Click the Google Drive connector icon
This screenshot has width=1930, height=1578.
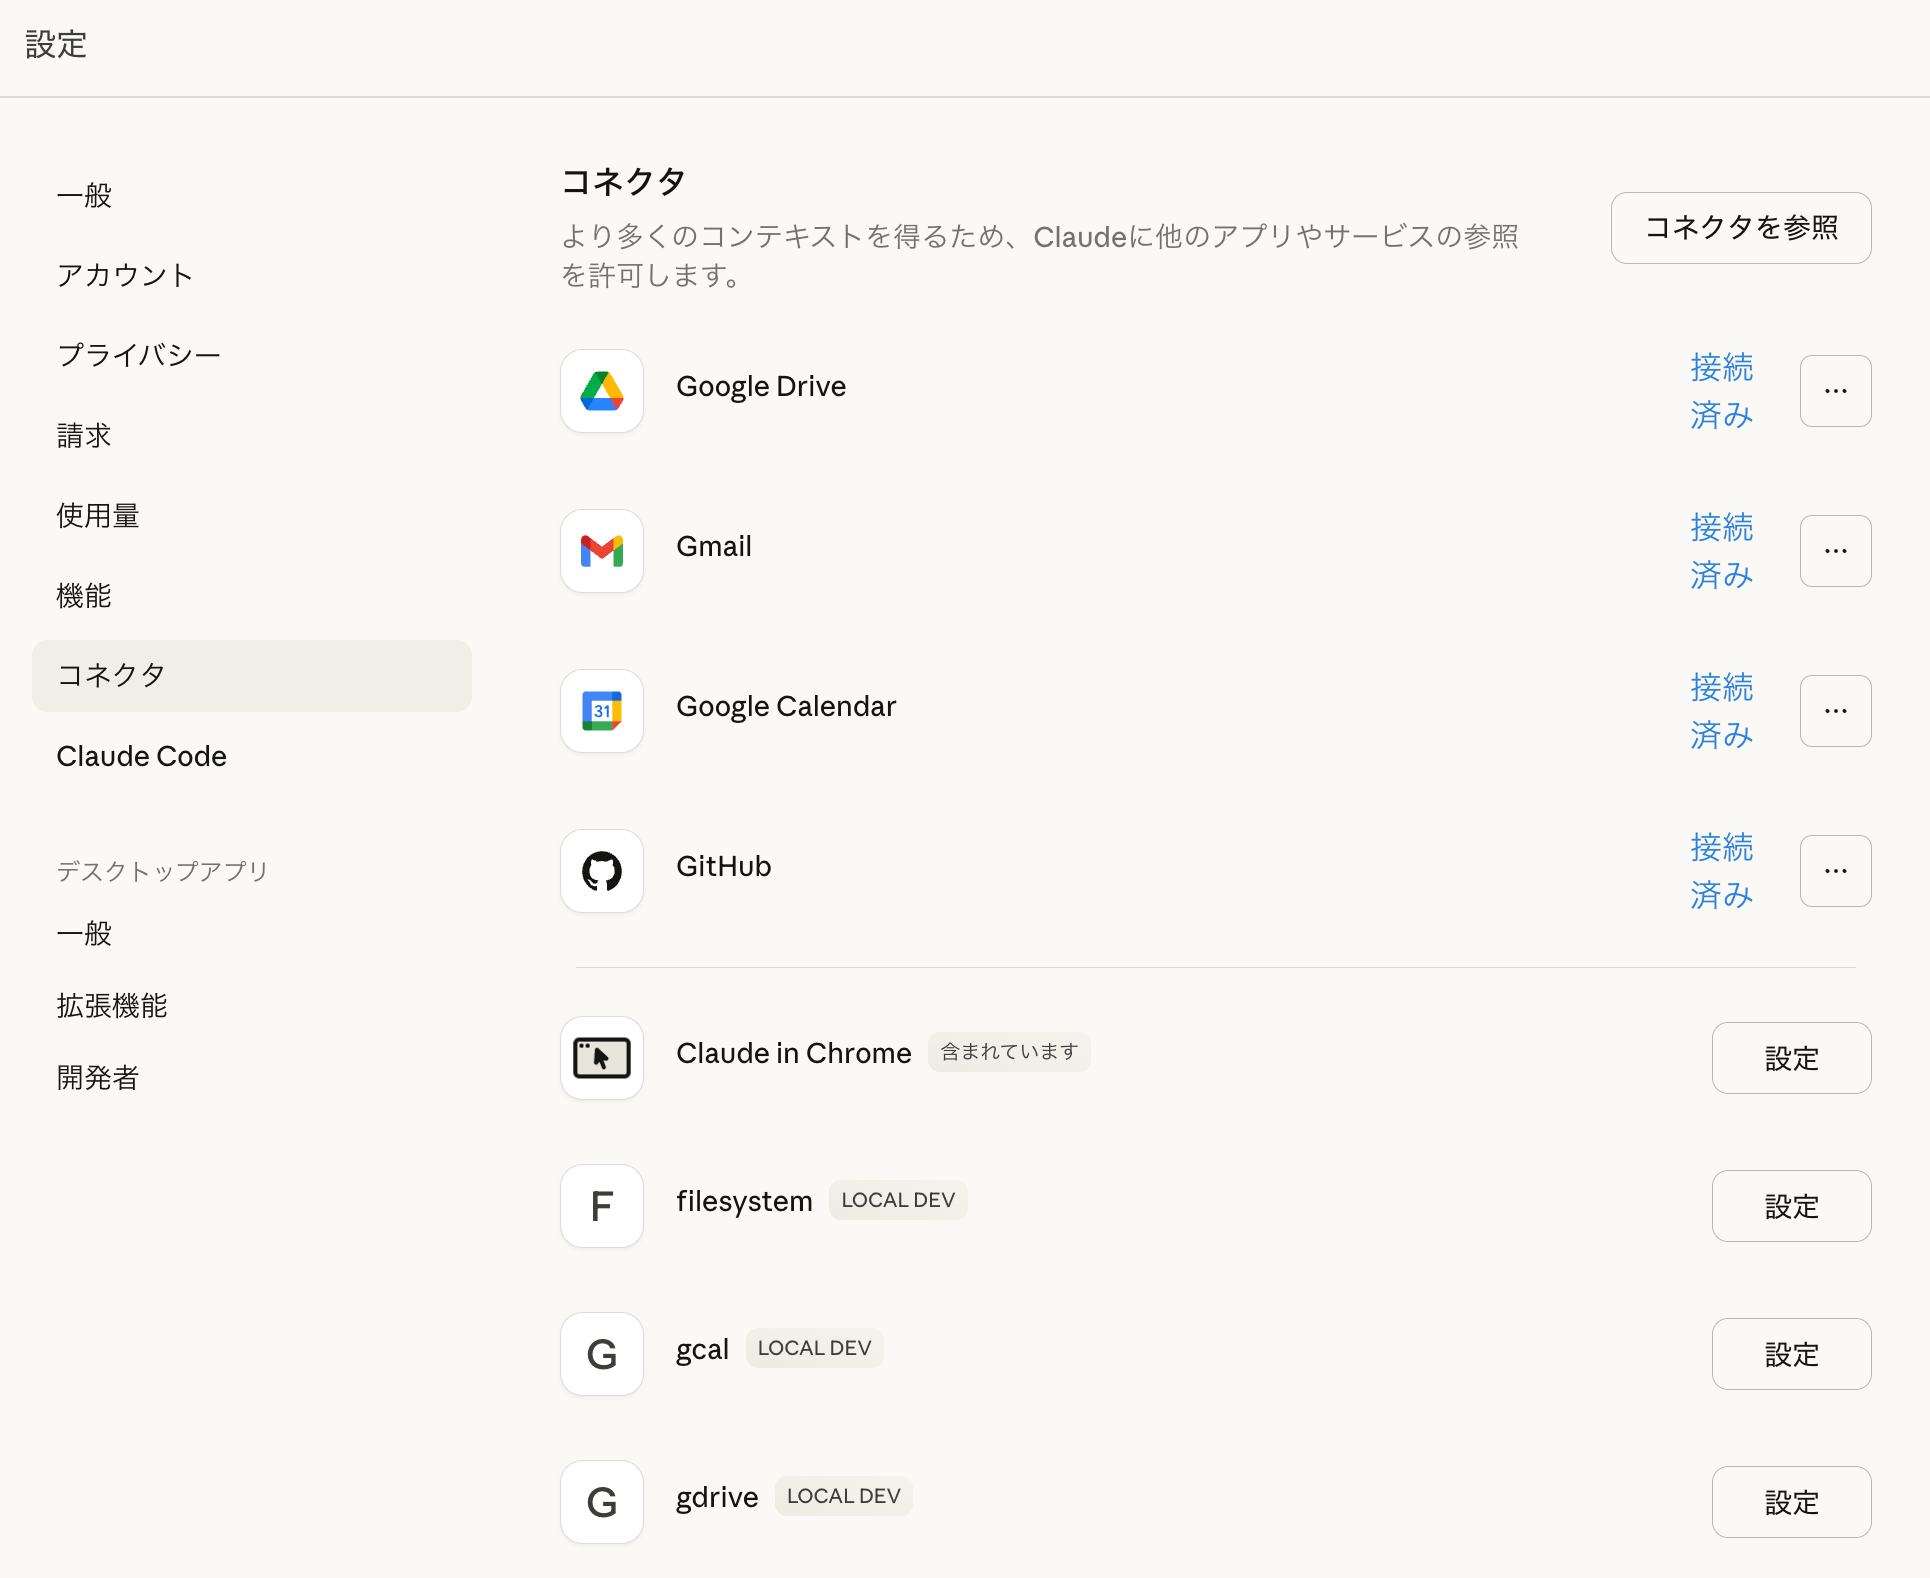[602, 391]
